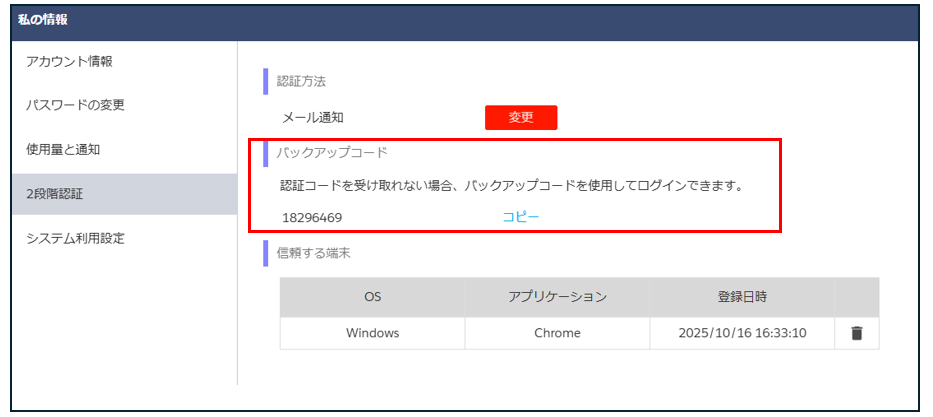Select the Chrome cell in the table
This screenshot has height=417, width=933.
click(557, 333)
